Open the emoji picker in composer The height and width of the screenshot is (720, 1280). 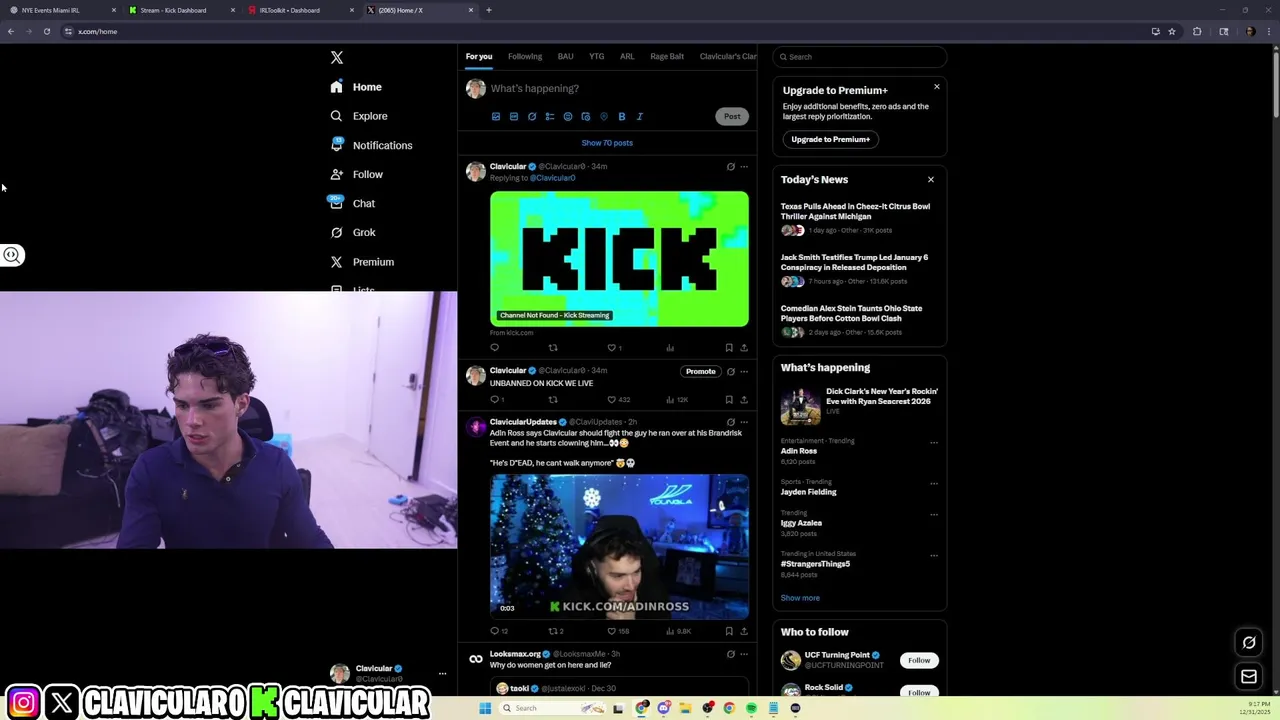tap(568, 116)
